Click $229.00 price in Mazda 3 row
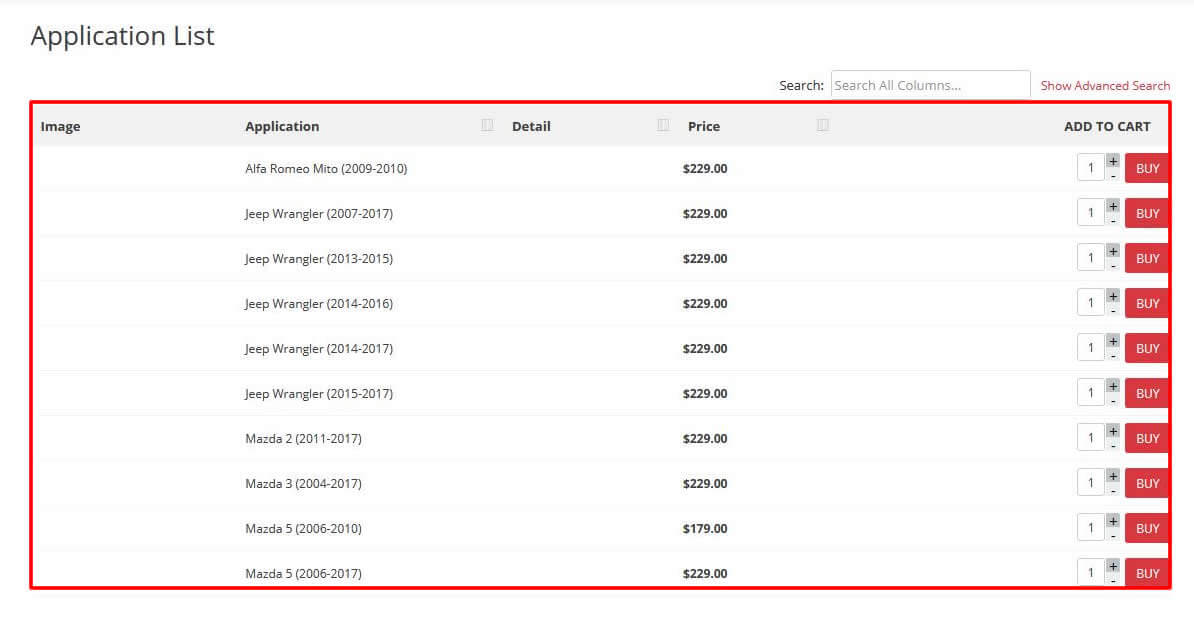Screen dimensions: 1194x617 coord(705,483)
